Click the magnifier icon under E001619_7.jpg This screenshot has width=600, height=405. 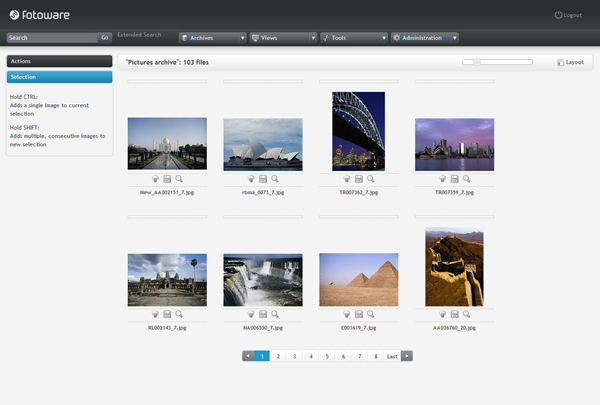[371, 314]
